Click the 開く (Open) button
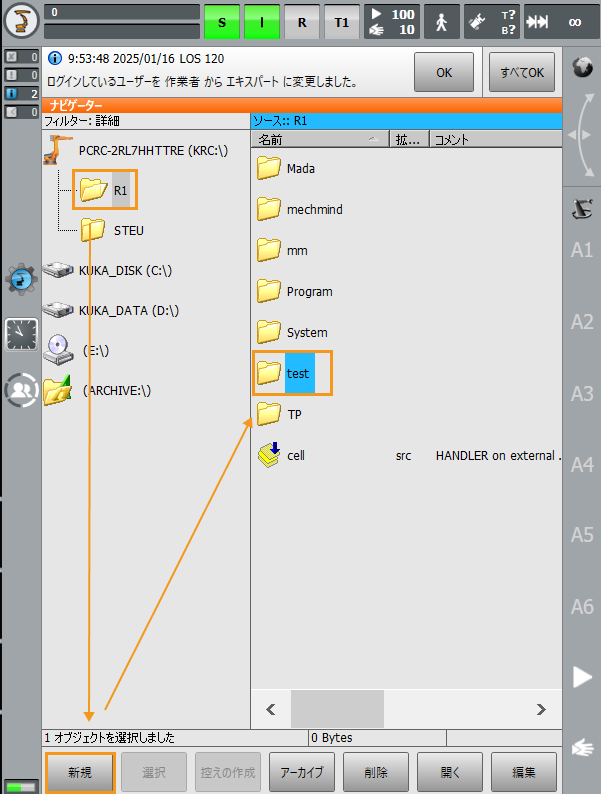Viewport: 601px width, 794px height. click(x=450, y=772)
